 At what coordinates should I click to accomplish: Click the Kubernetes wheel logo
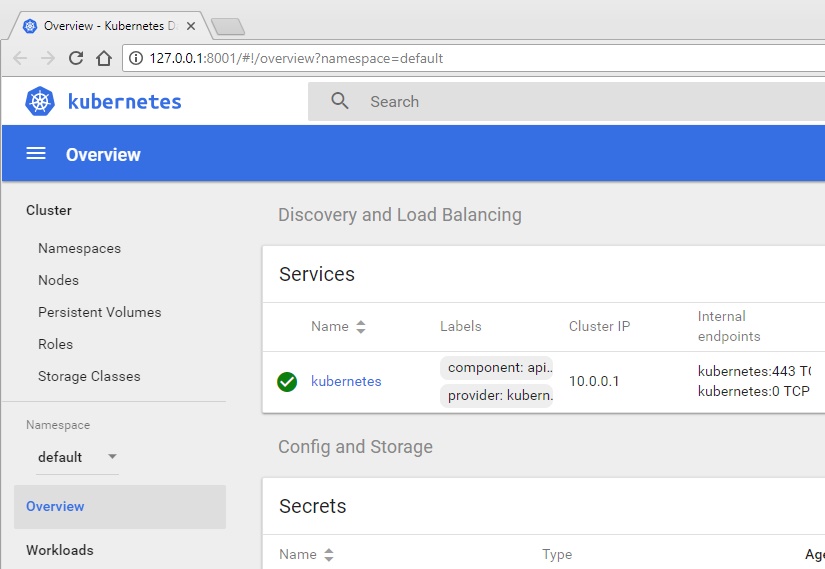40,101
